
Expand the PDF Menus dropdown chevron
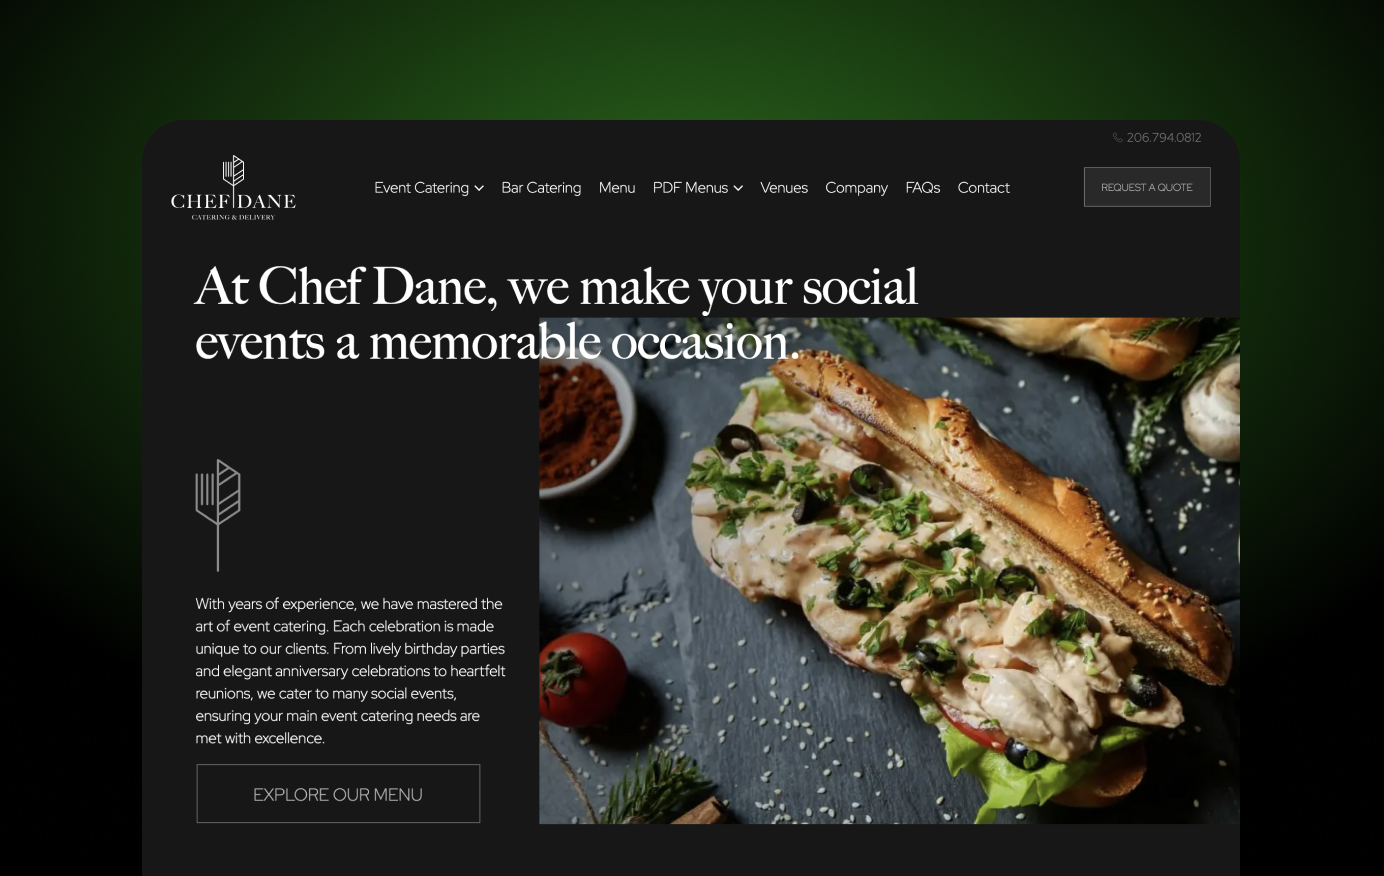(x=738, y=188)
